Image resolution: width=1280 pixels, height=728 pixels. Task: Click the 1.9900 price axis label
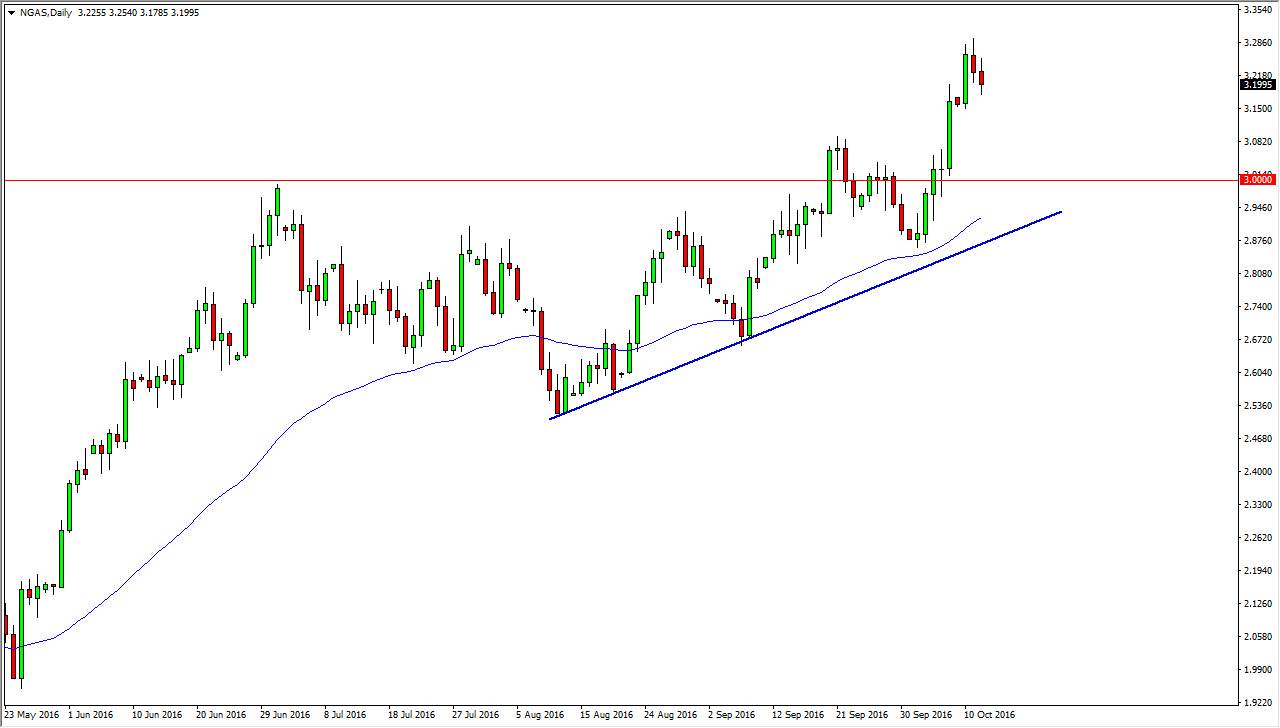pos(1257,670)
